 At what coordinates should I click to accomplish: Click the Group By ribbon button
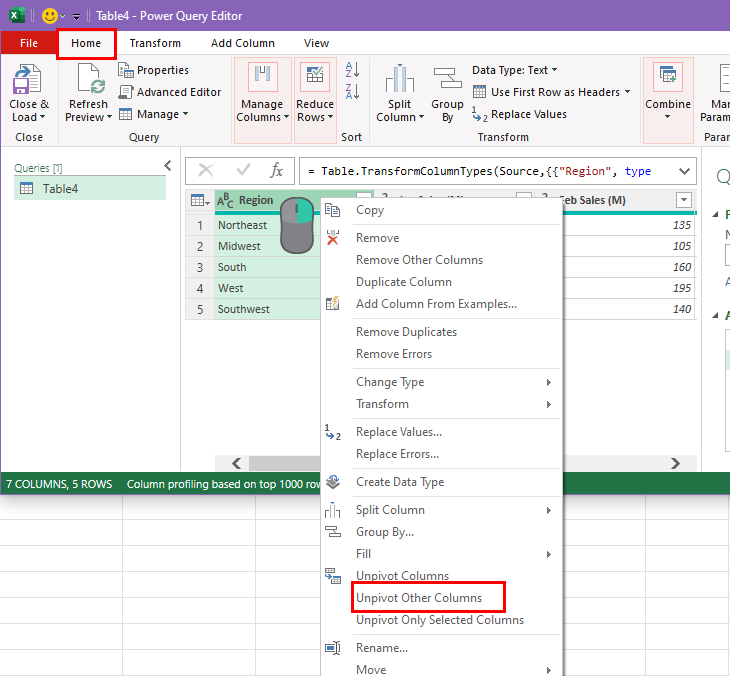click(x=447, y=93)
